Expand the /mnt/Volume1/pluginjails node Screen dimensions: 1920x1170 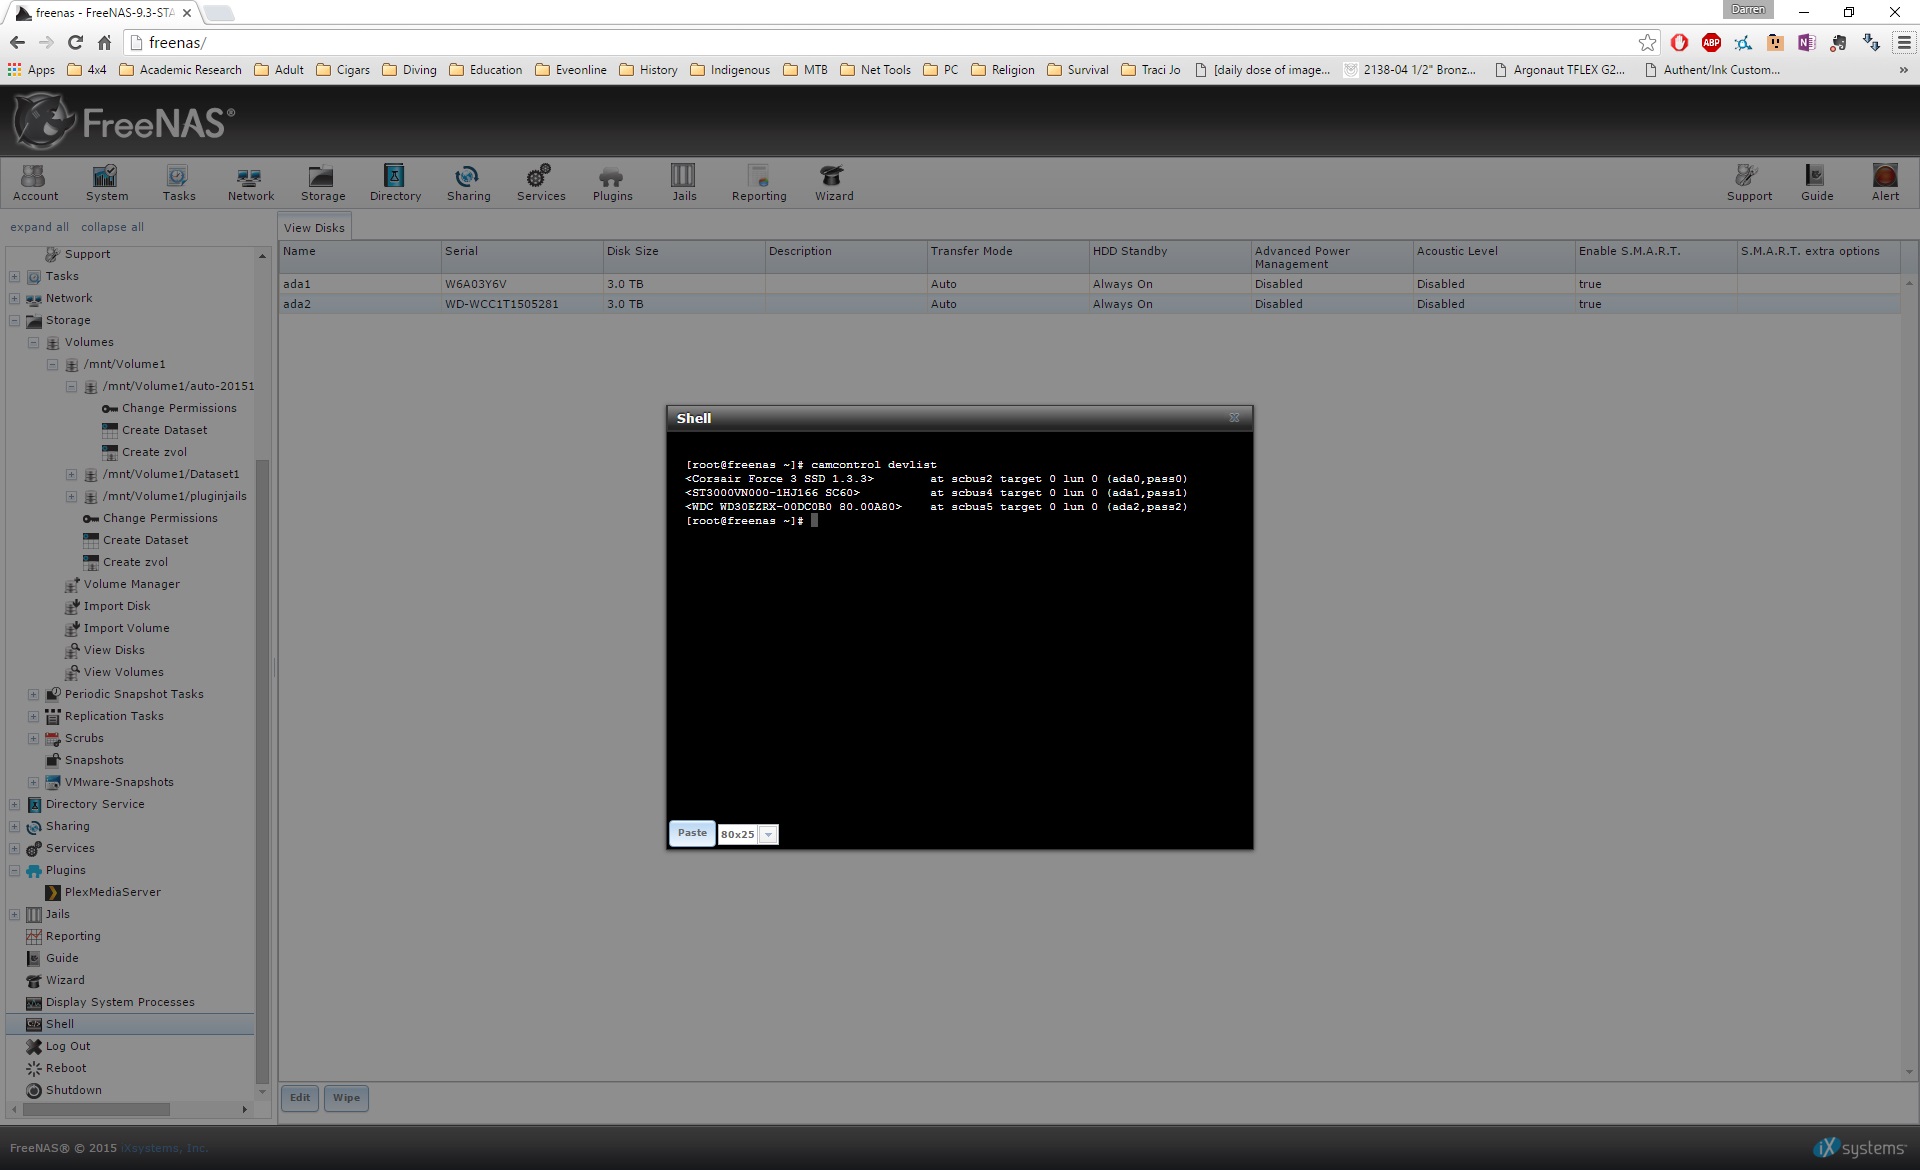coord(71,497)
